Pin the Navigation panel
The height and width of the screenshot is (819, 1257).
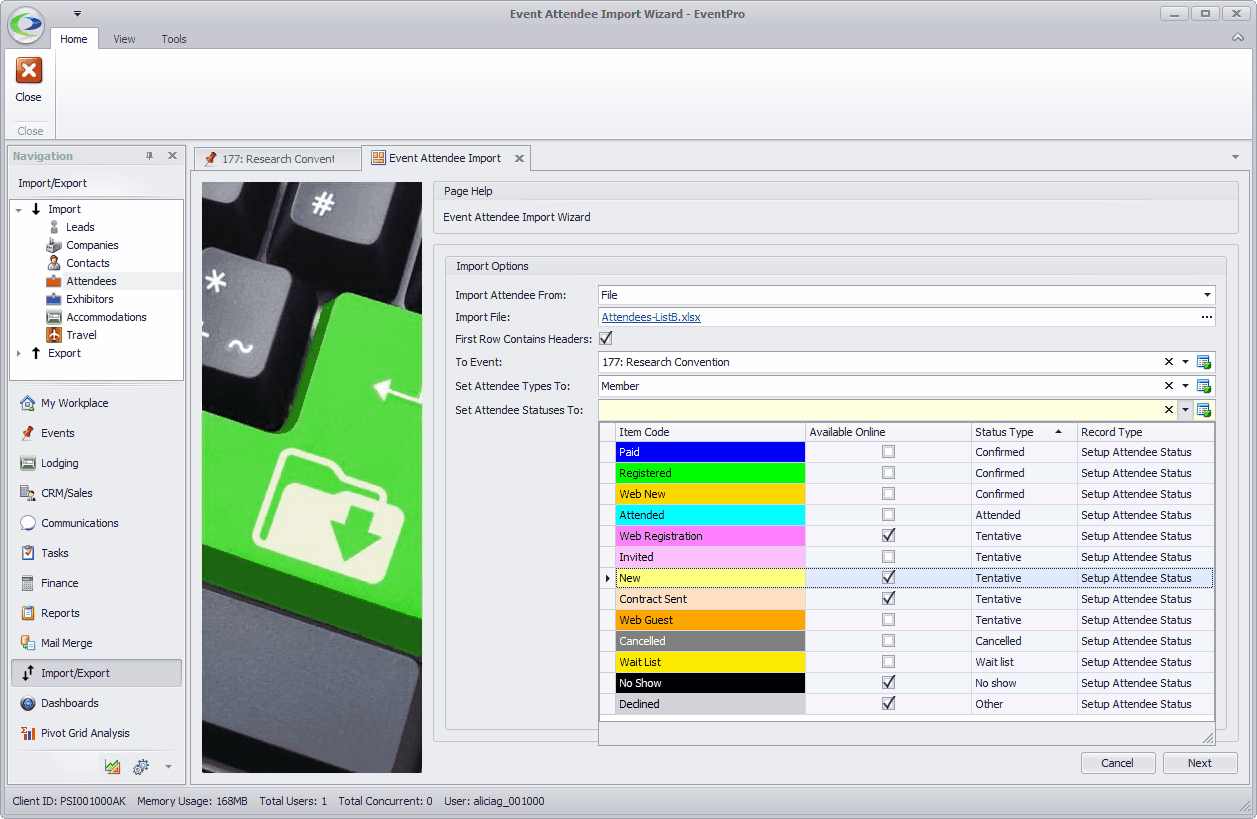150,156
